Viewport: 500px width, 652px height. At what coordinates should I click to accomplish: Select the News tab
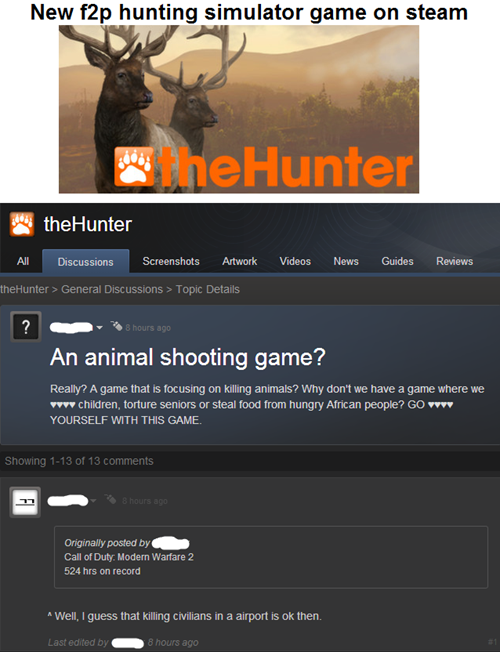[346, 261]
